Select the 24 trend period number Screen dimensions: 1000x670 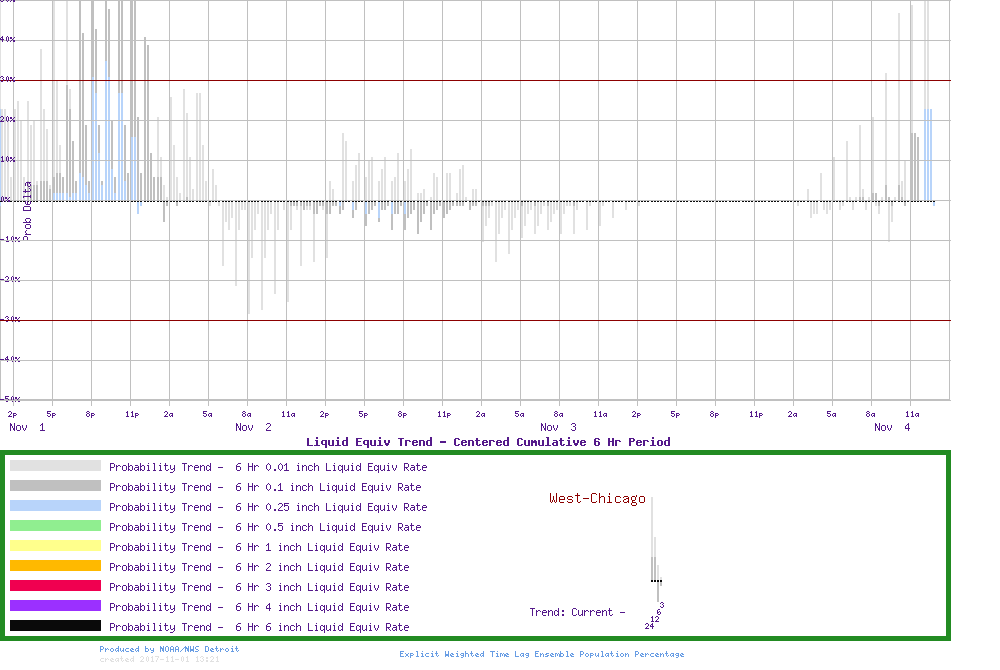click(649, 626)
